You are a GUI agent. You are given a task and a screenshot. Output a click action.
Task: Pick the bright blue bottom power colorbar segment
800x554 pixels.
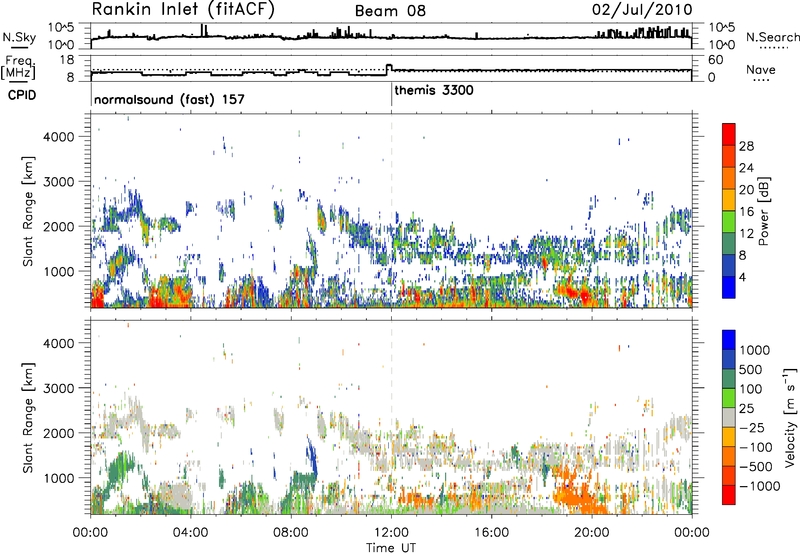[x=729, y=288]
